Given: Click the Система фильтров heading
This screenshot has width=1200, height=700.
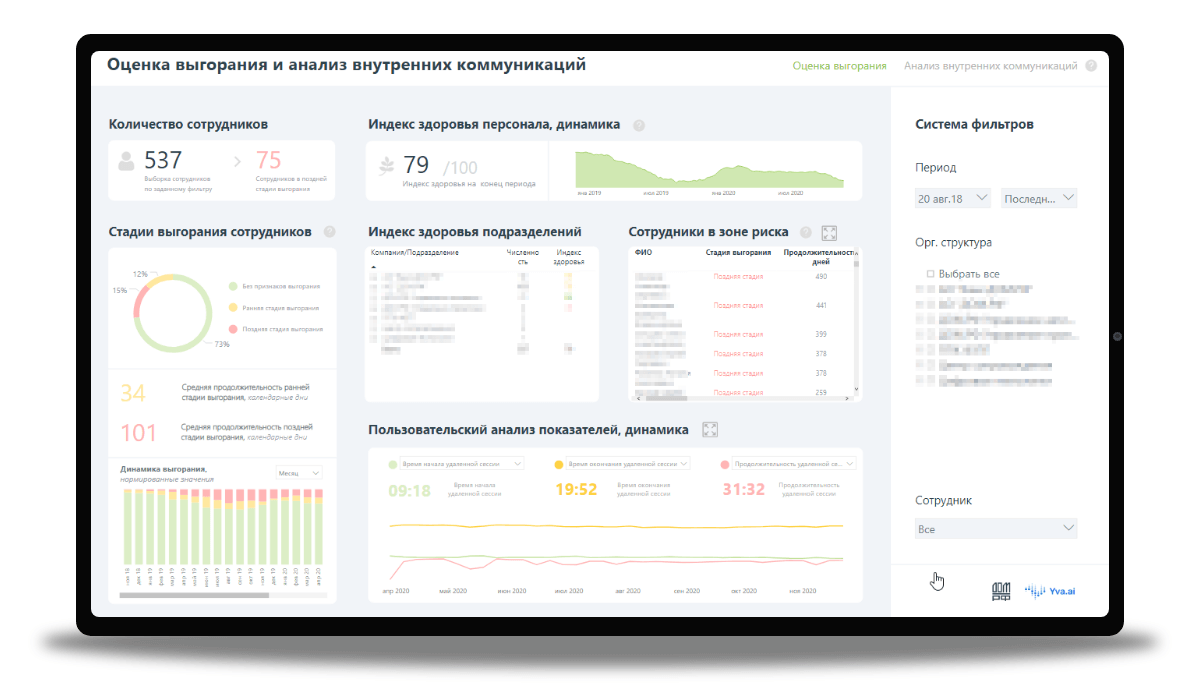Looking at the screenshot, I should pos(974,125).
